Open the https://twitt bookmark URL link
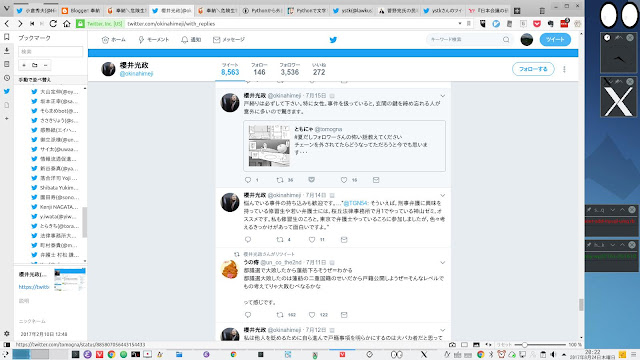The image size is (640, 360). pyautogui.click(x=34, y=287)
